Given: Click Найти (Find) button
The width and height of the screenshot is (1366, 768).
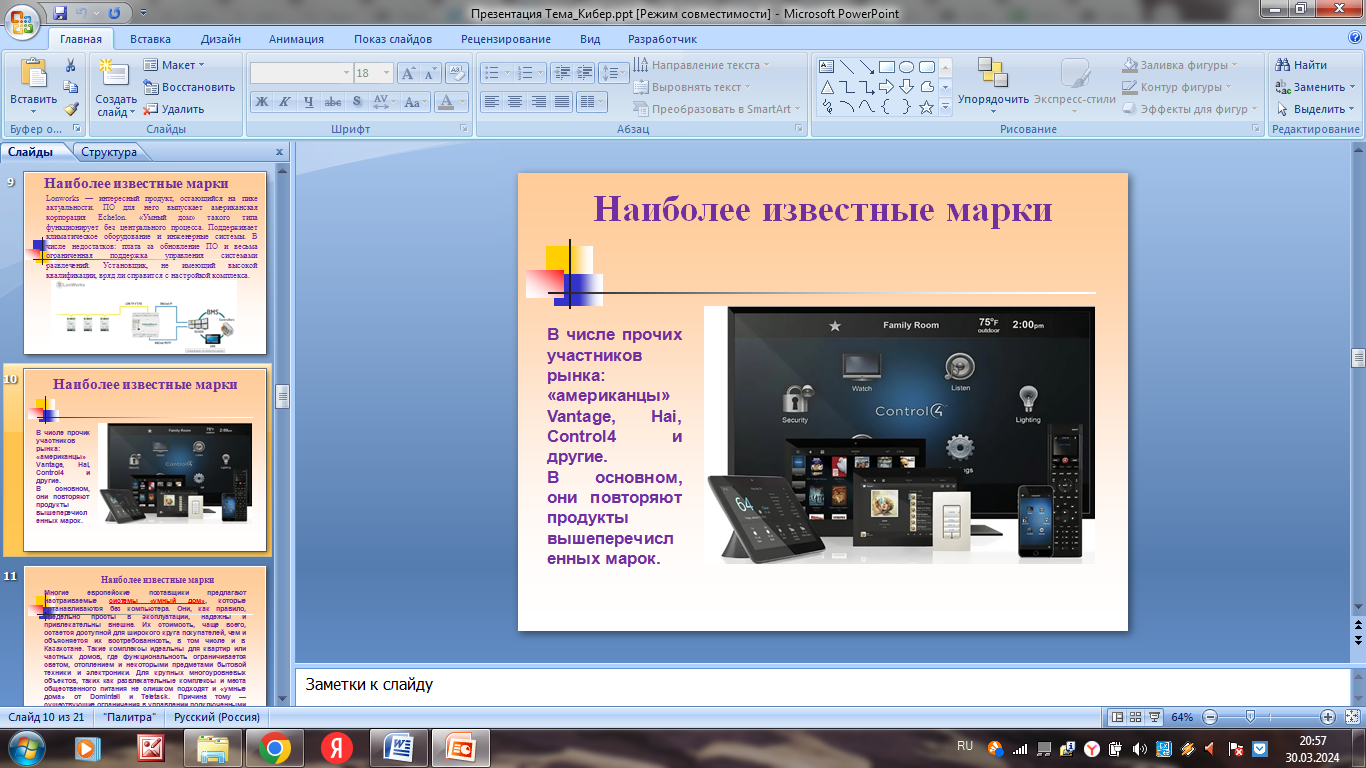Looking at the screenshot, I should click(1301, 65).
